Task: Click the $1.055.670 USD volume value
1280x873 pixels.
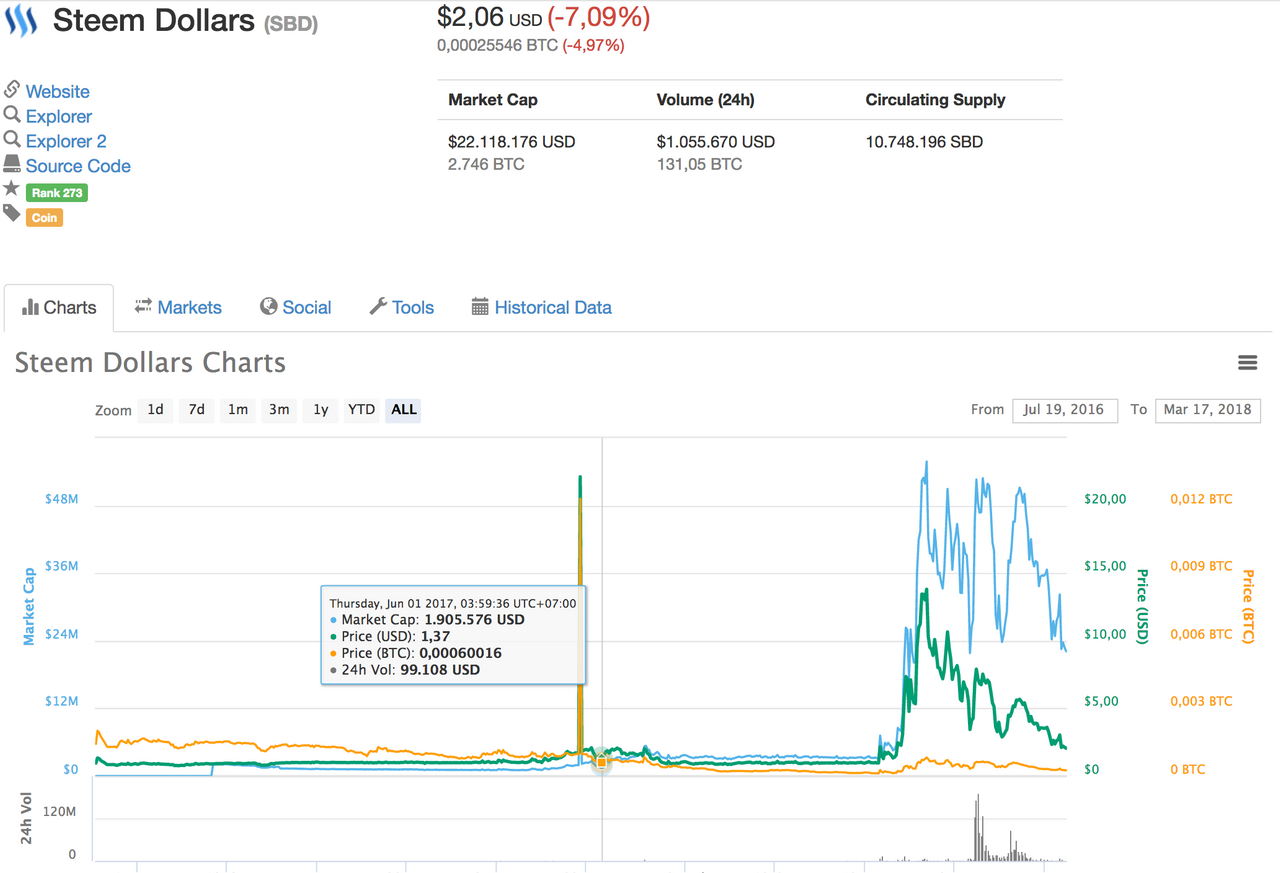Action: point(716,142)
